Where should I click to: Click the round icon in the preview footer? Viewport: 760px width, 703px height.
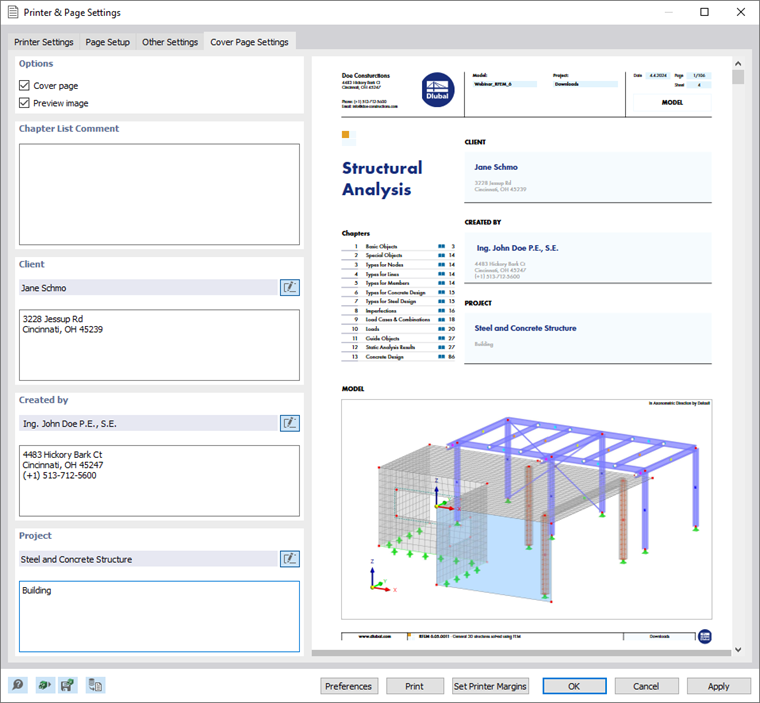coord(705,637)
